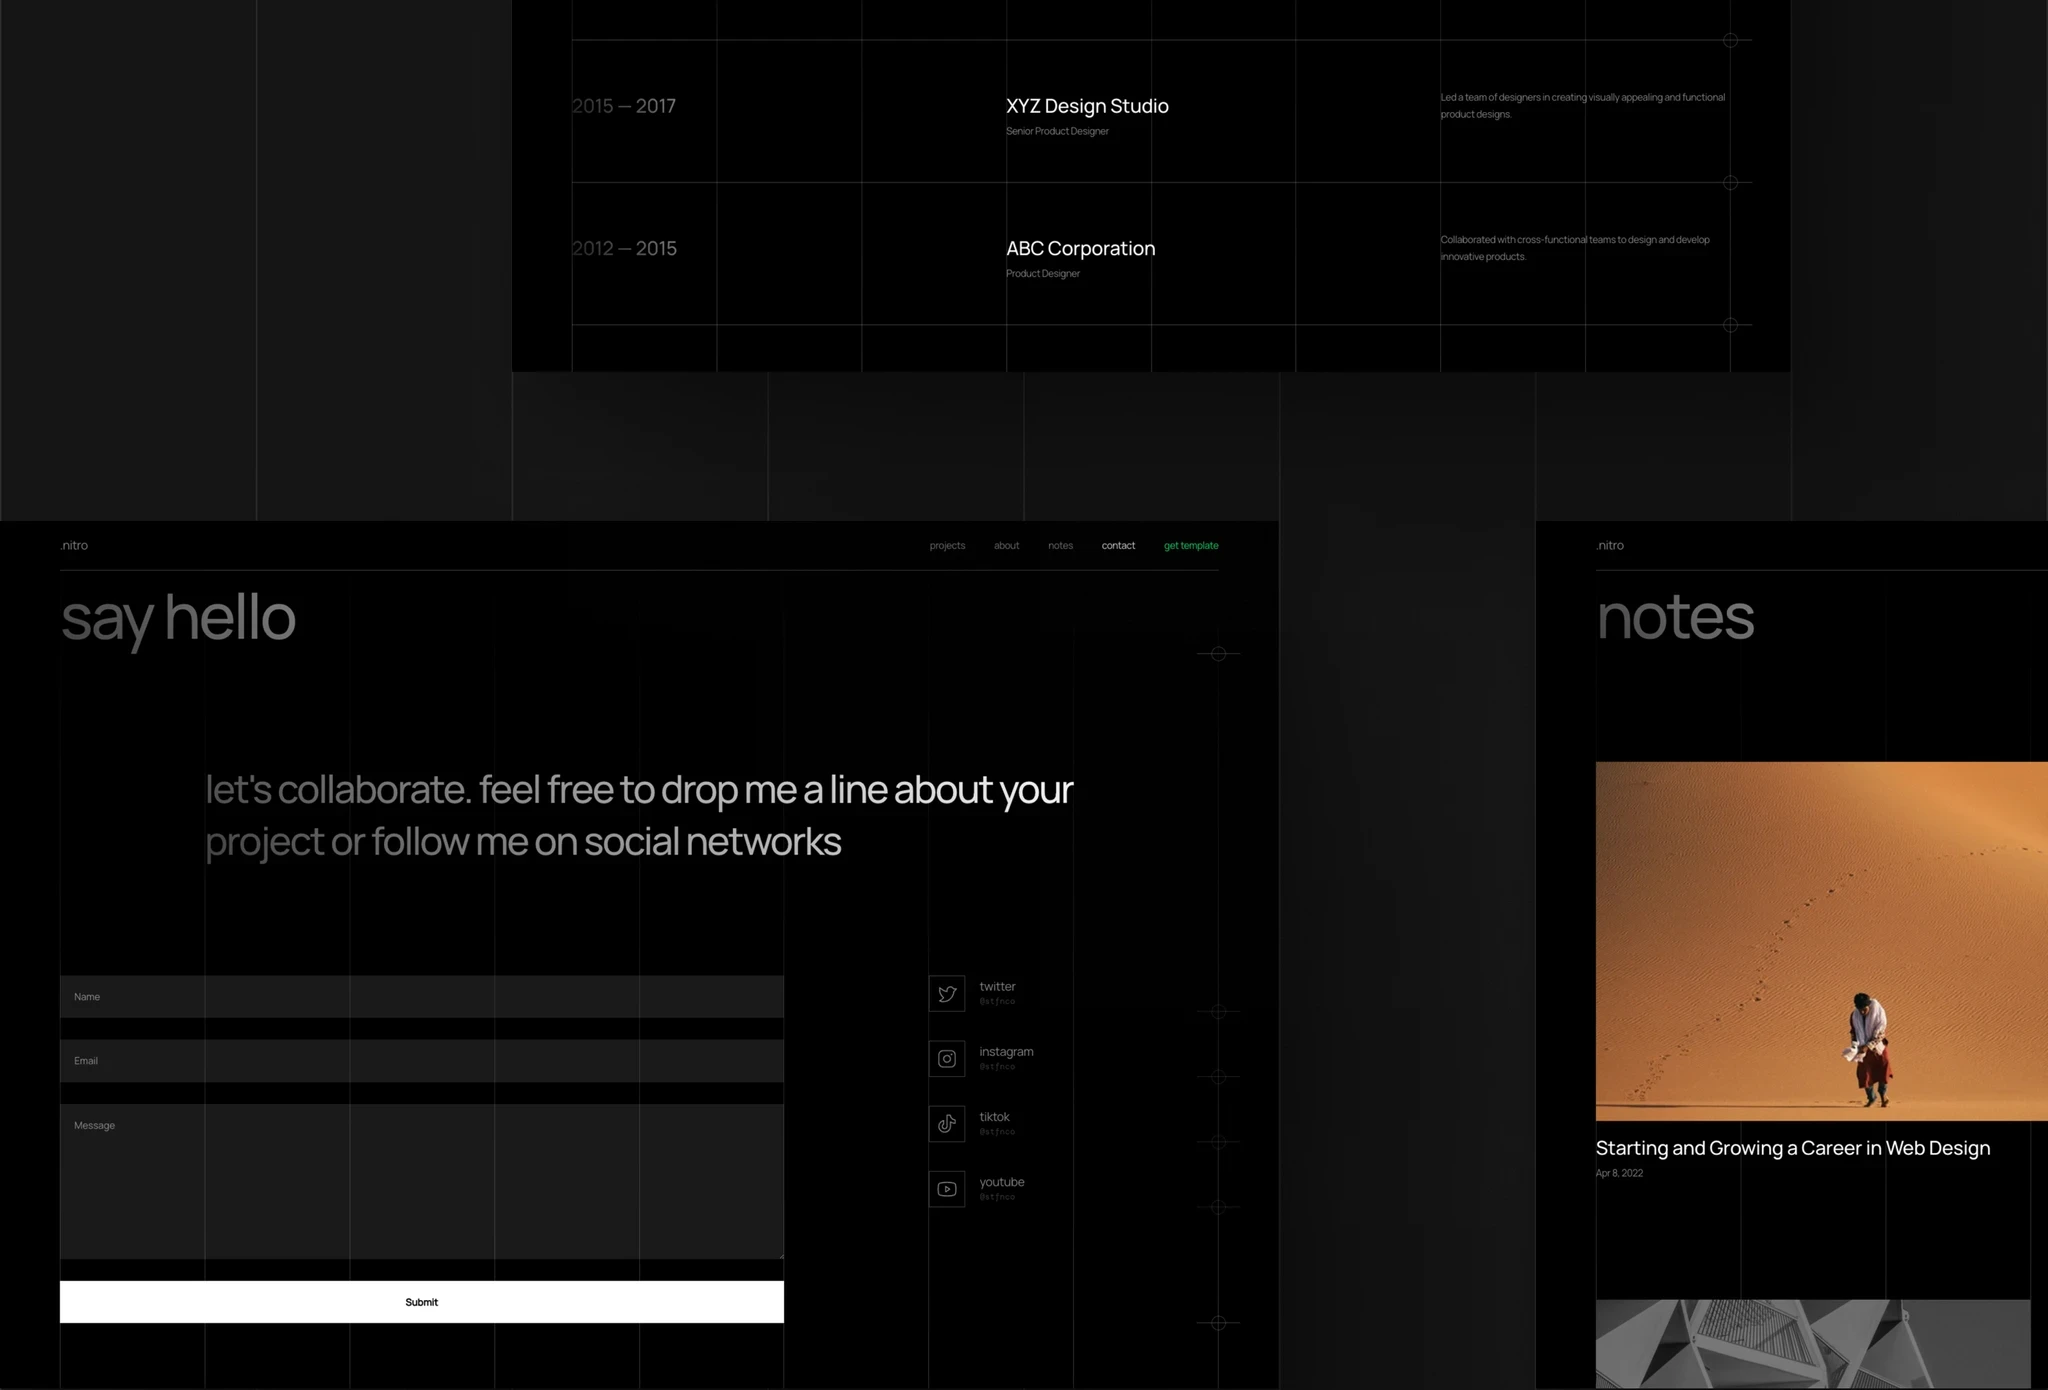The height and width of the screenshot is (1390, 2048).
Task: Open the tiktok social link text
Action: click(x=994, y=1117)
